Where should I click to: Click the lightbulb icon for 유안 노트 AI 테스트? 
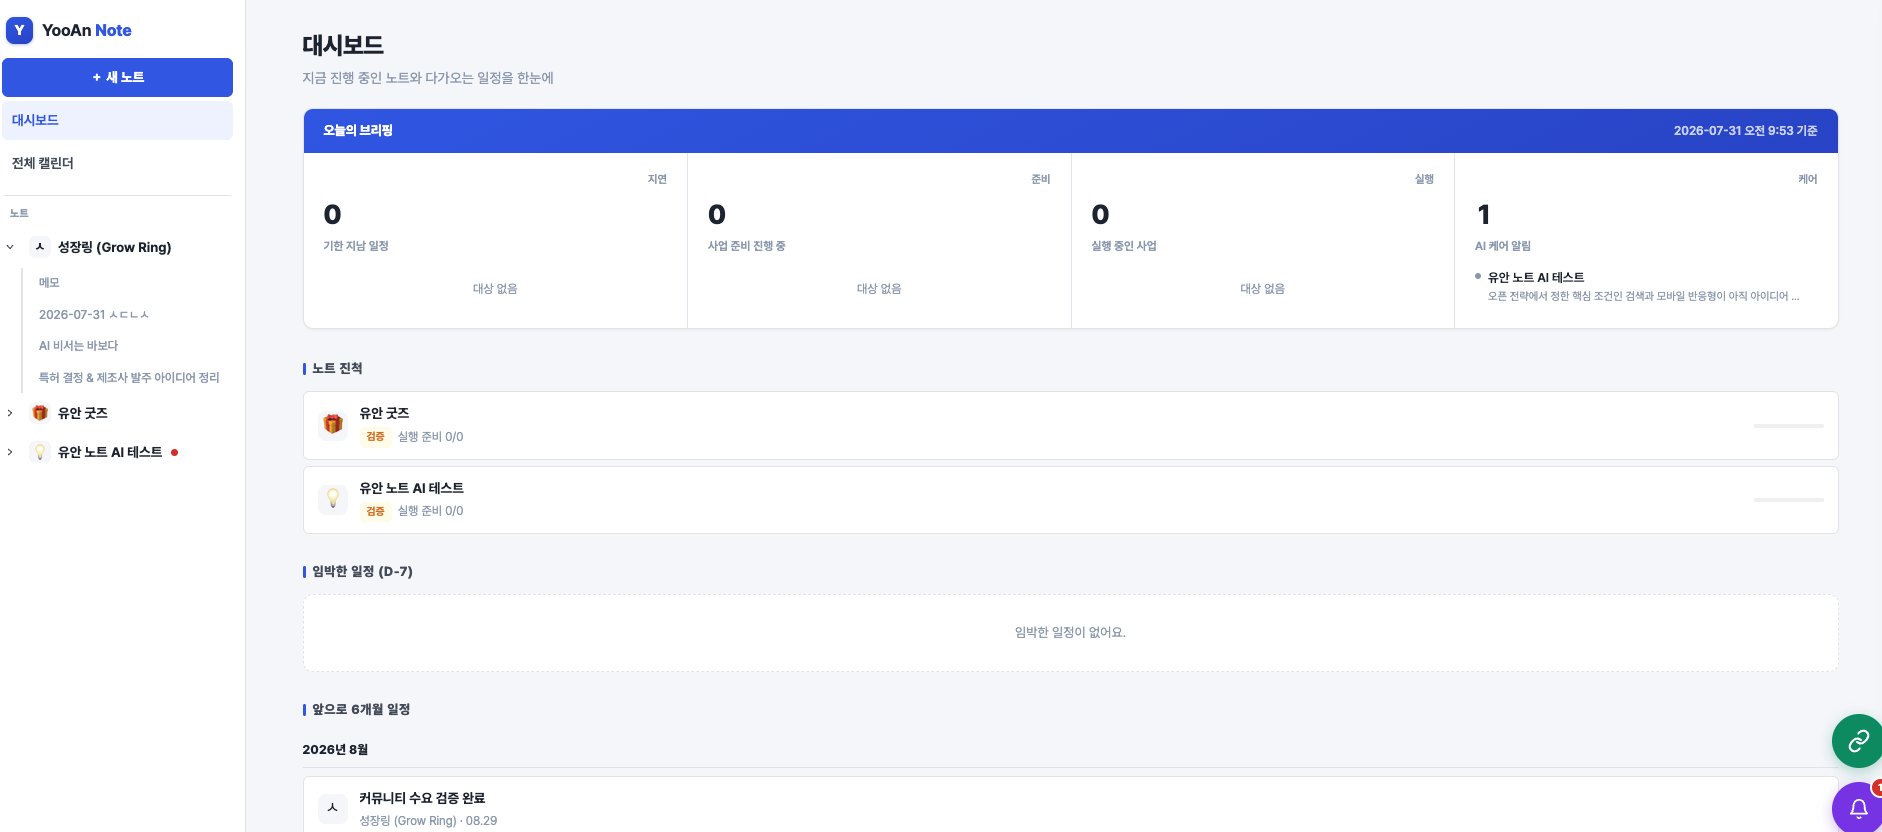click(x=40, y=452)
